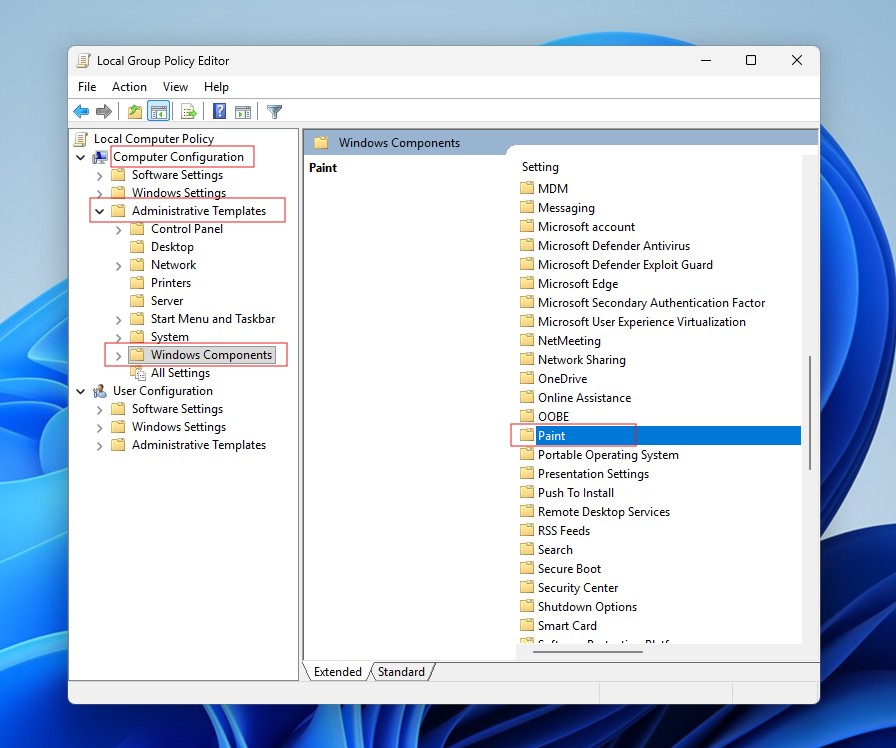
Task: Open the Action menu
Action: (129, 86)
